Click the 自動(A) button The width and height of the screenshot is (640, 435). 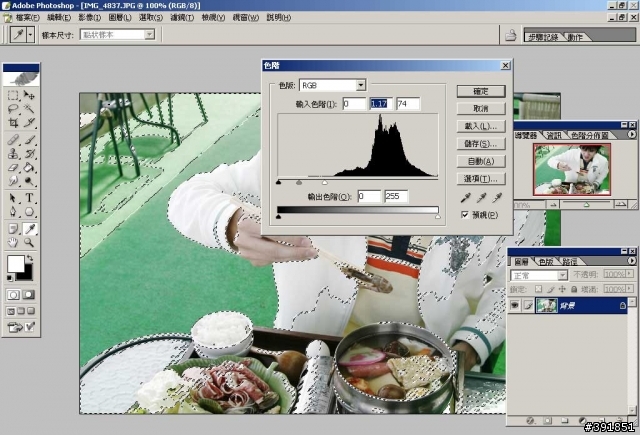(x=481, y=161)
